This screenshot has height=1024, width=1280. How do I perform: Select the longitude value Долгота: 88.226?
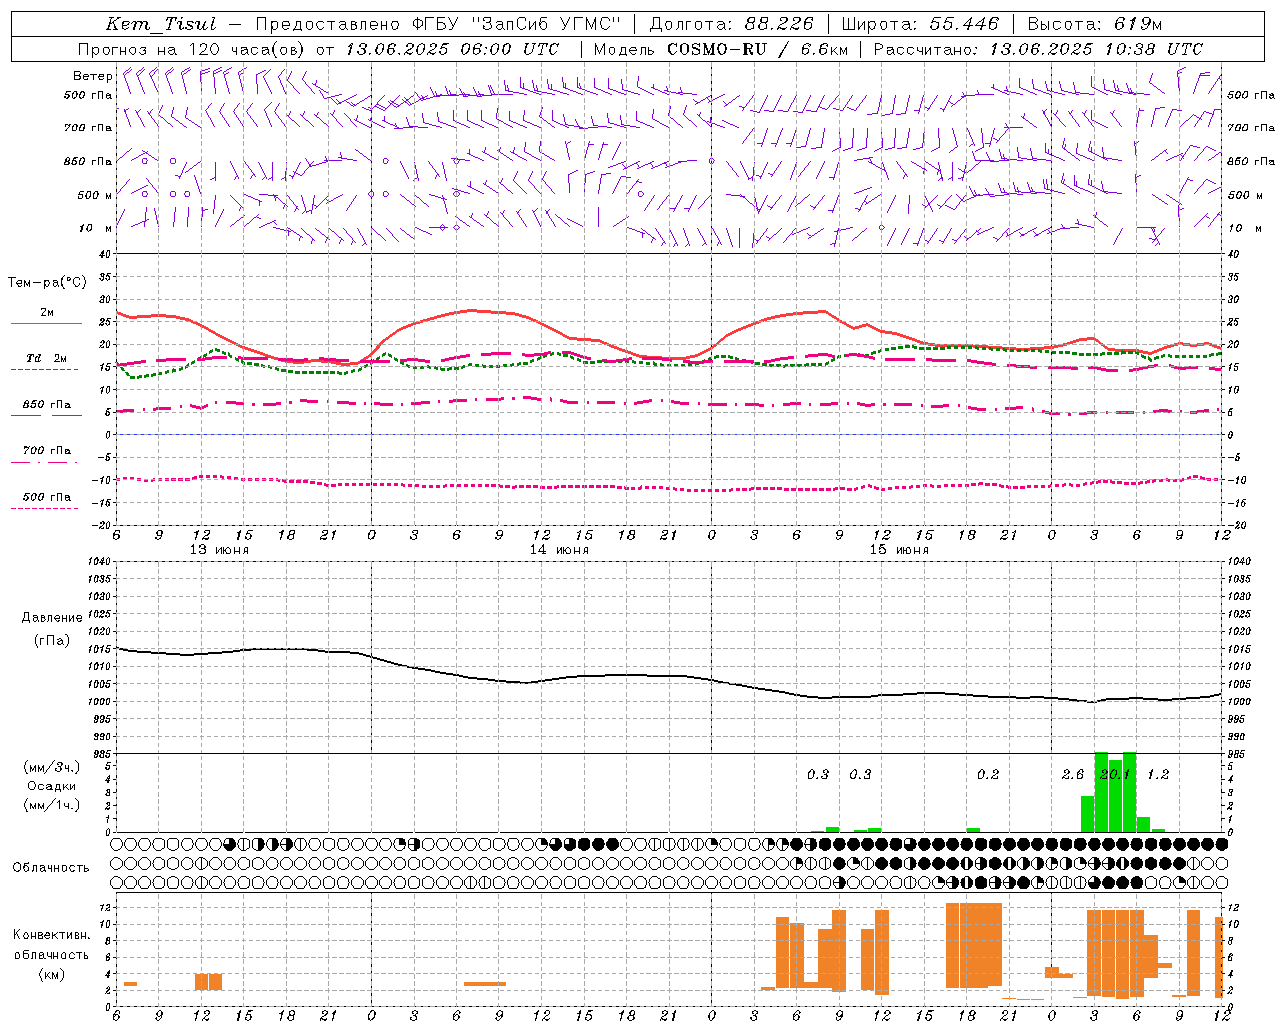[732, 24]
